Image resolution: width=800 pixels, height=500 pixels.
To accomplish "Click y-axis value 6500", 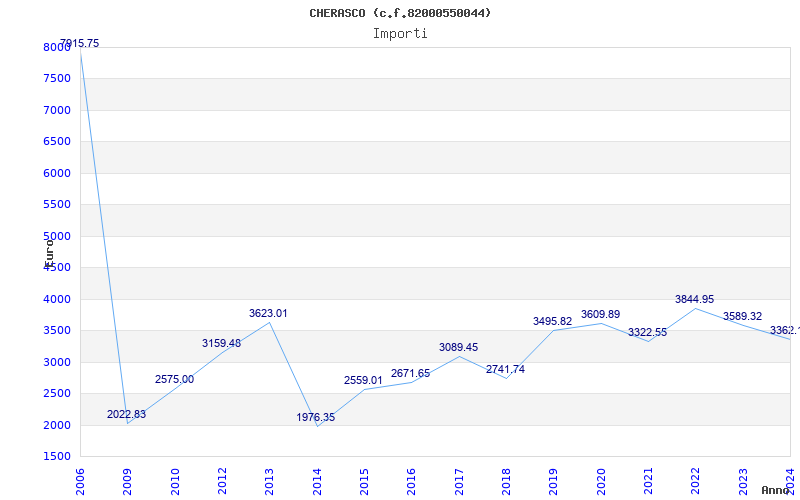I will pos(57,141).
